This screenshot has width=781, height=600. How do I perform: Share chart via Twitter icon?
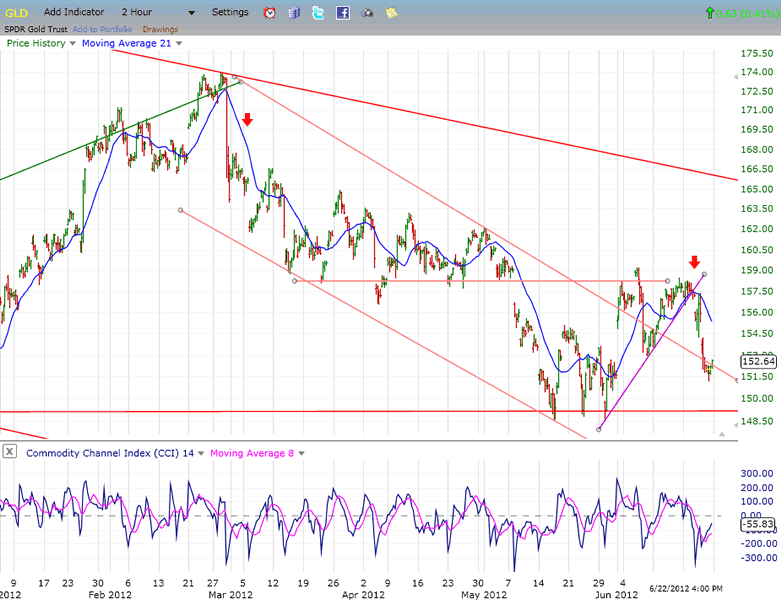(x=318, y=13)
